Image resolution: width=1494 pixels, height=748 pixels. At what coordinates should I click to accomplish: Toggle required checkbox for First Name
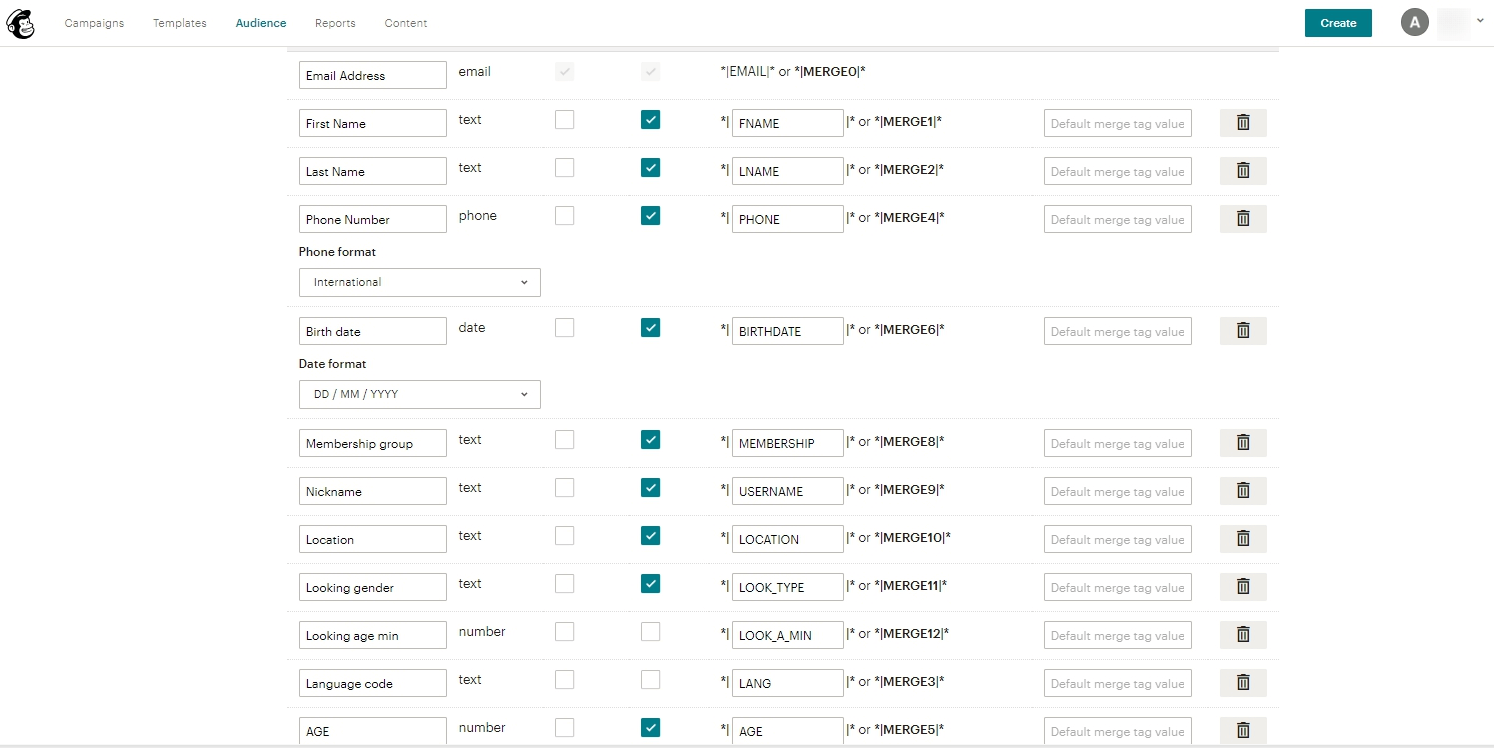pyautogui.click(x=565, y=120)
